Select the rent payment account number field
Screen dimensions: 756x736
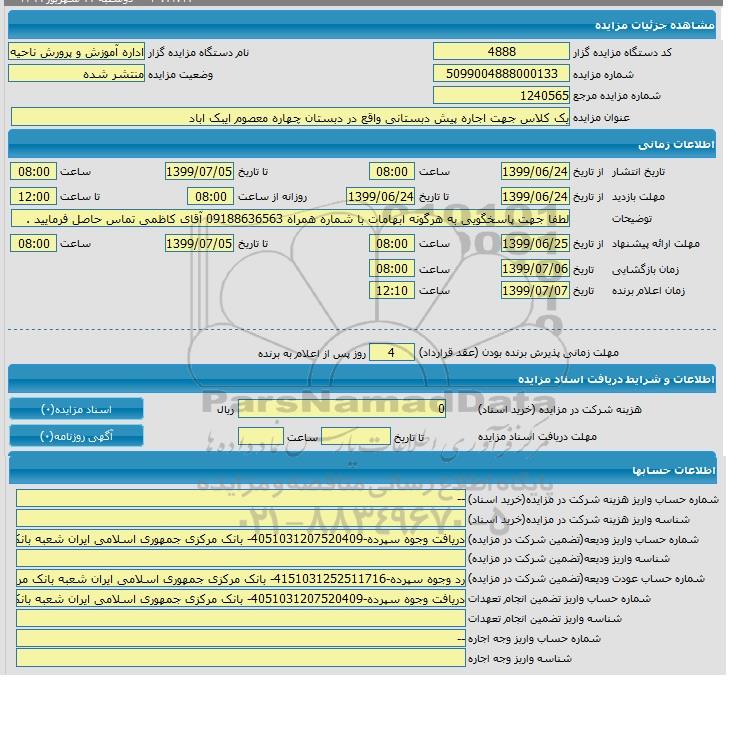tap(241, 638)
